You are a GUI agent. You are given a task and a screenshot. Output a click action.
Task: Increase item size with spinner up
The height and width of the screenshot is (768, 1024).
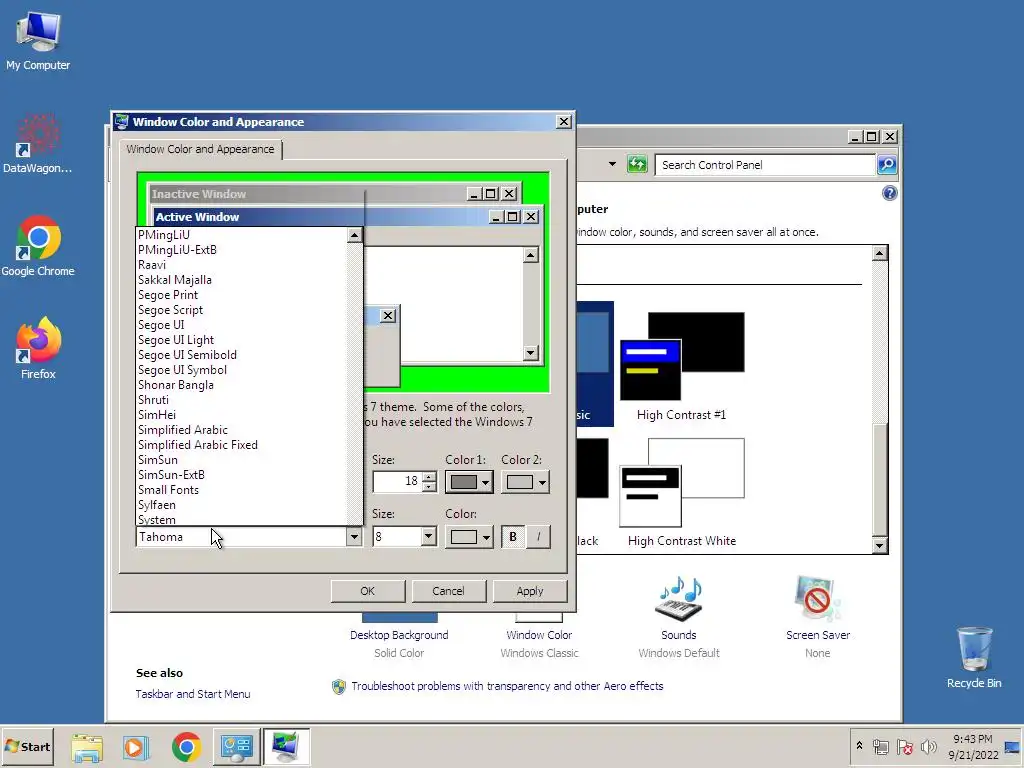[429, 477]
